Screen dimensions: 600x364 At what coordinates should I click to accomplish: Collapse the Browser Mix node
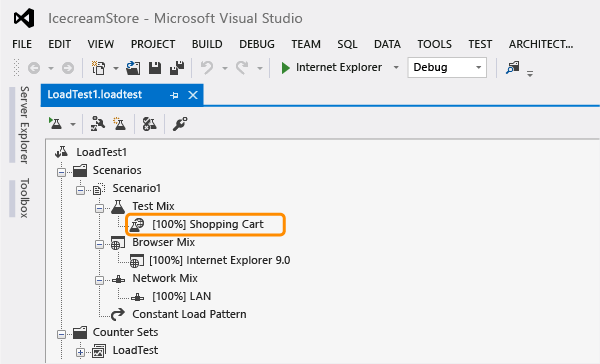99,244
